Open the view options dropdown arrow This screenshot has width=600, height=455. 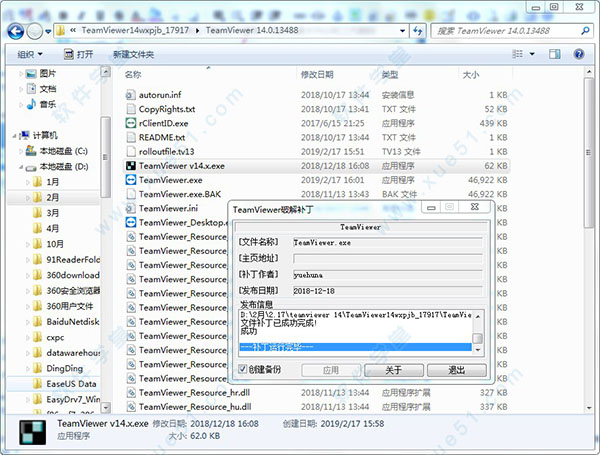click(x=532, y=54)
